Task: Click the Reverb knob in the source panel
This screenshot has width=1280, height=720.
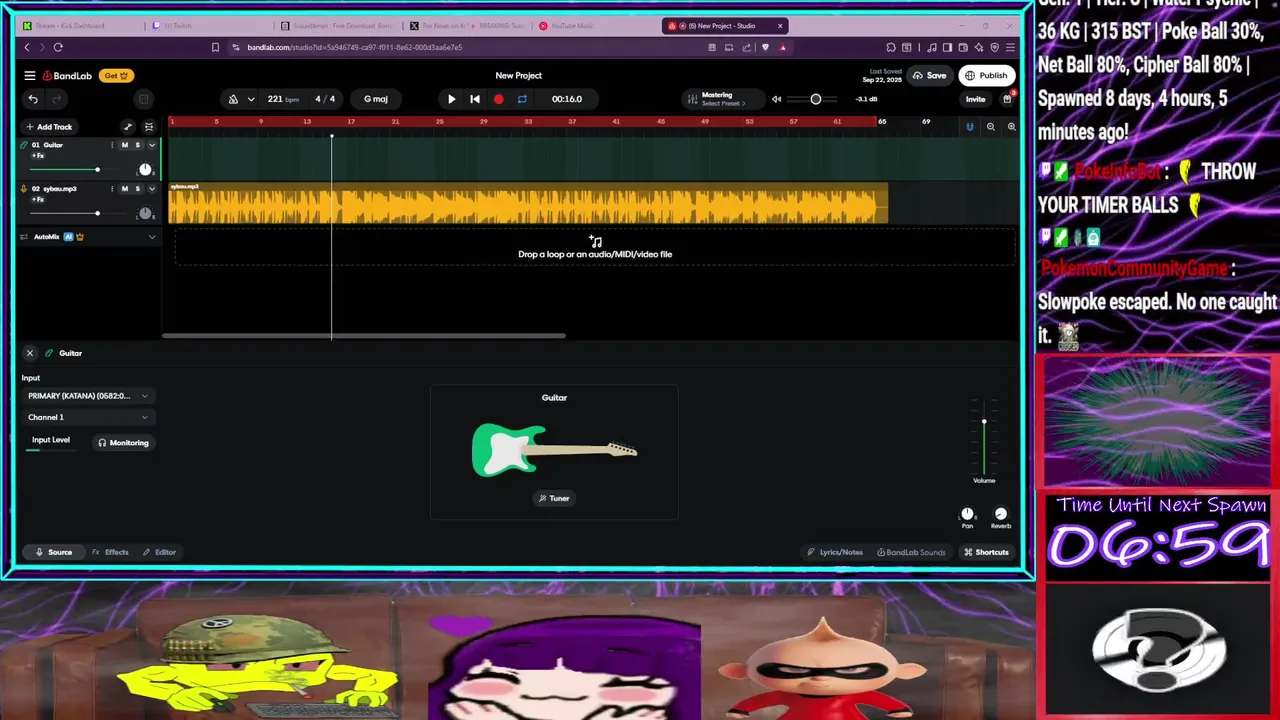Action: (1000, 514)
